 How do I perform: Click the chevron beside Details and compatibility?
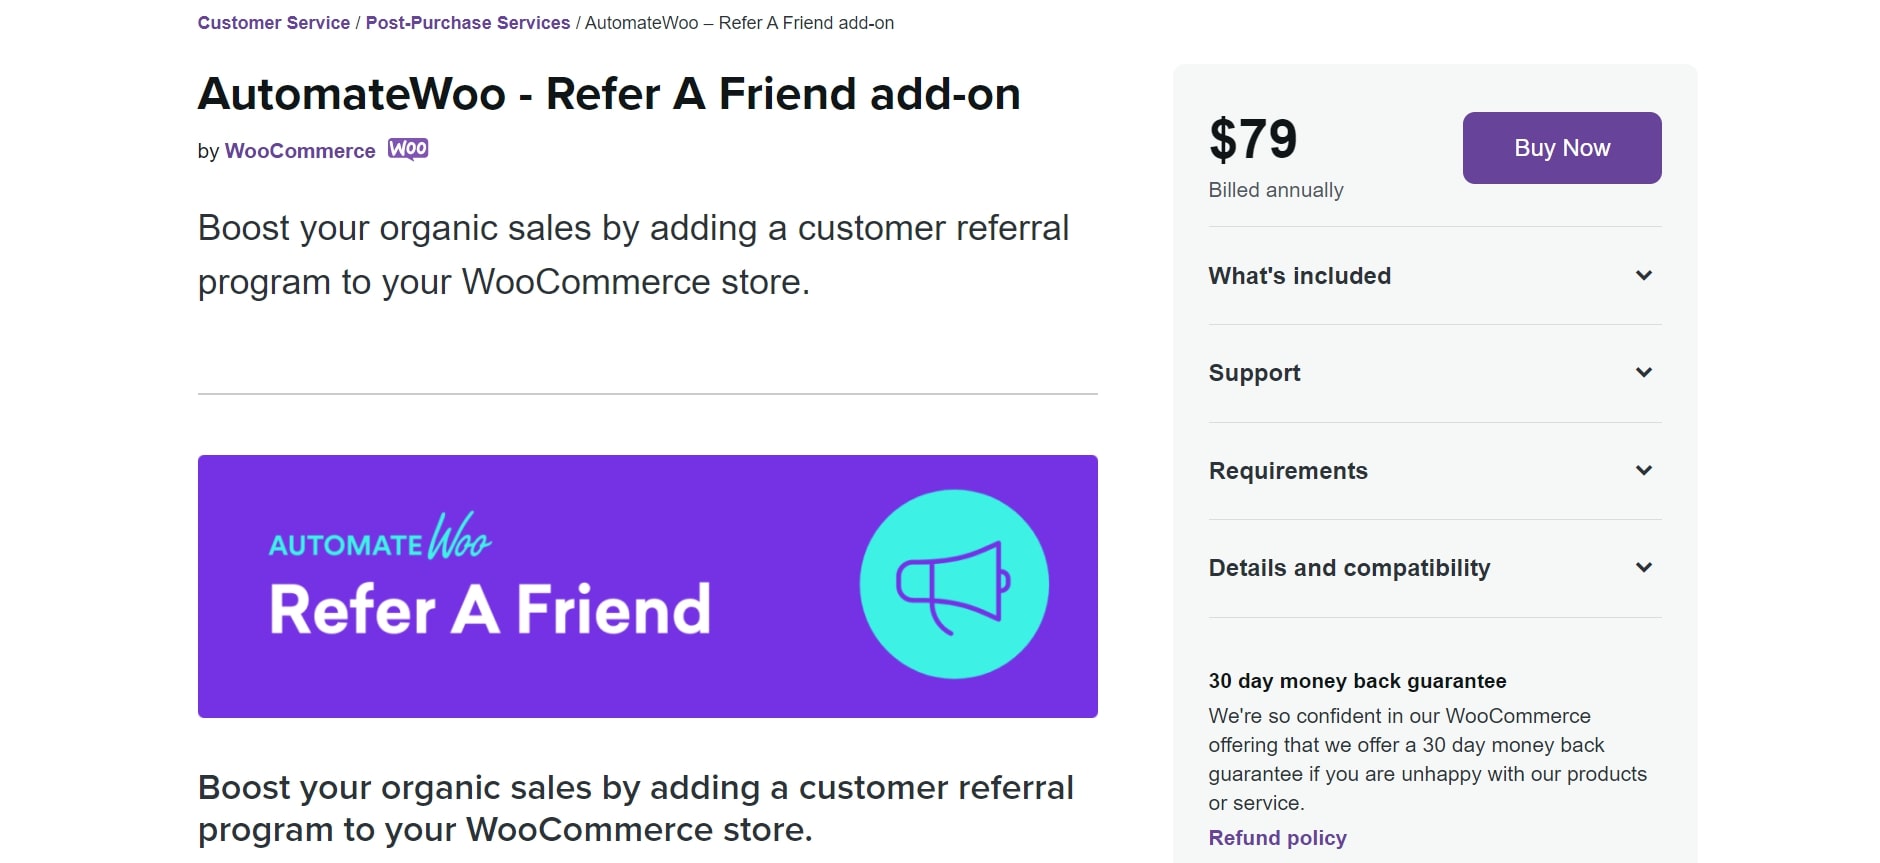1643,568
